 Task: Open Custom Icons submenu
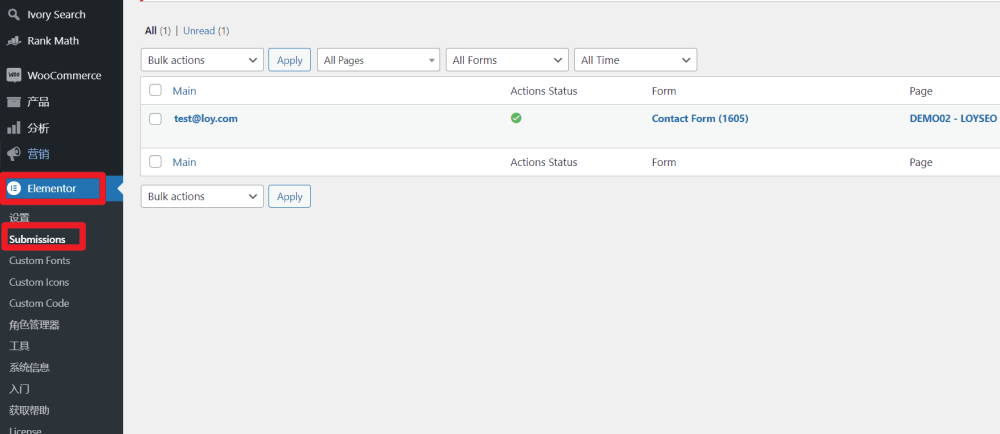point(39,282)
